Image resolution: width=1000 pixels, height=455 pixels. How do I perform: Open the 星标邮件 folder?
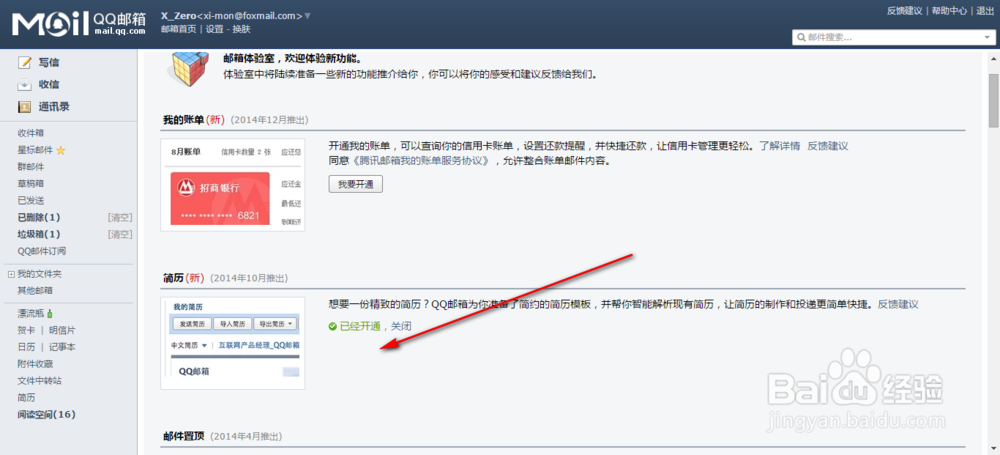(x=36, y=151)
